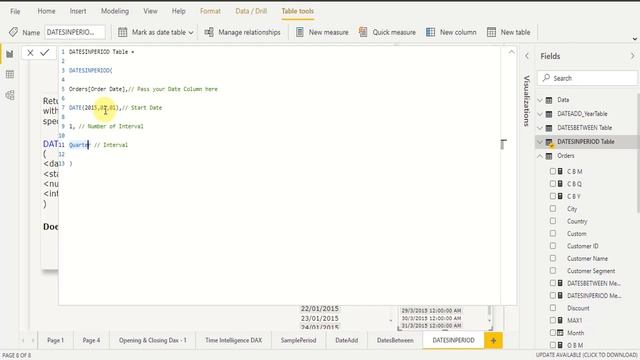Viewport: 640px width, 360px height.
Task: Open the Data / Drill tab
Action: pos(251,11)
